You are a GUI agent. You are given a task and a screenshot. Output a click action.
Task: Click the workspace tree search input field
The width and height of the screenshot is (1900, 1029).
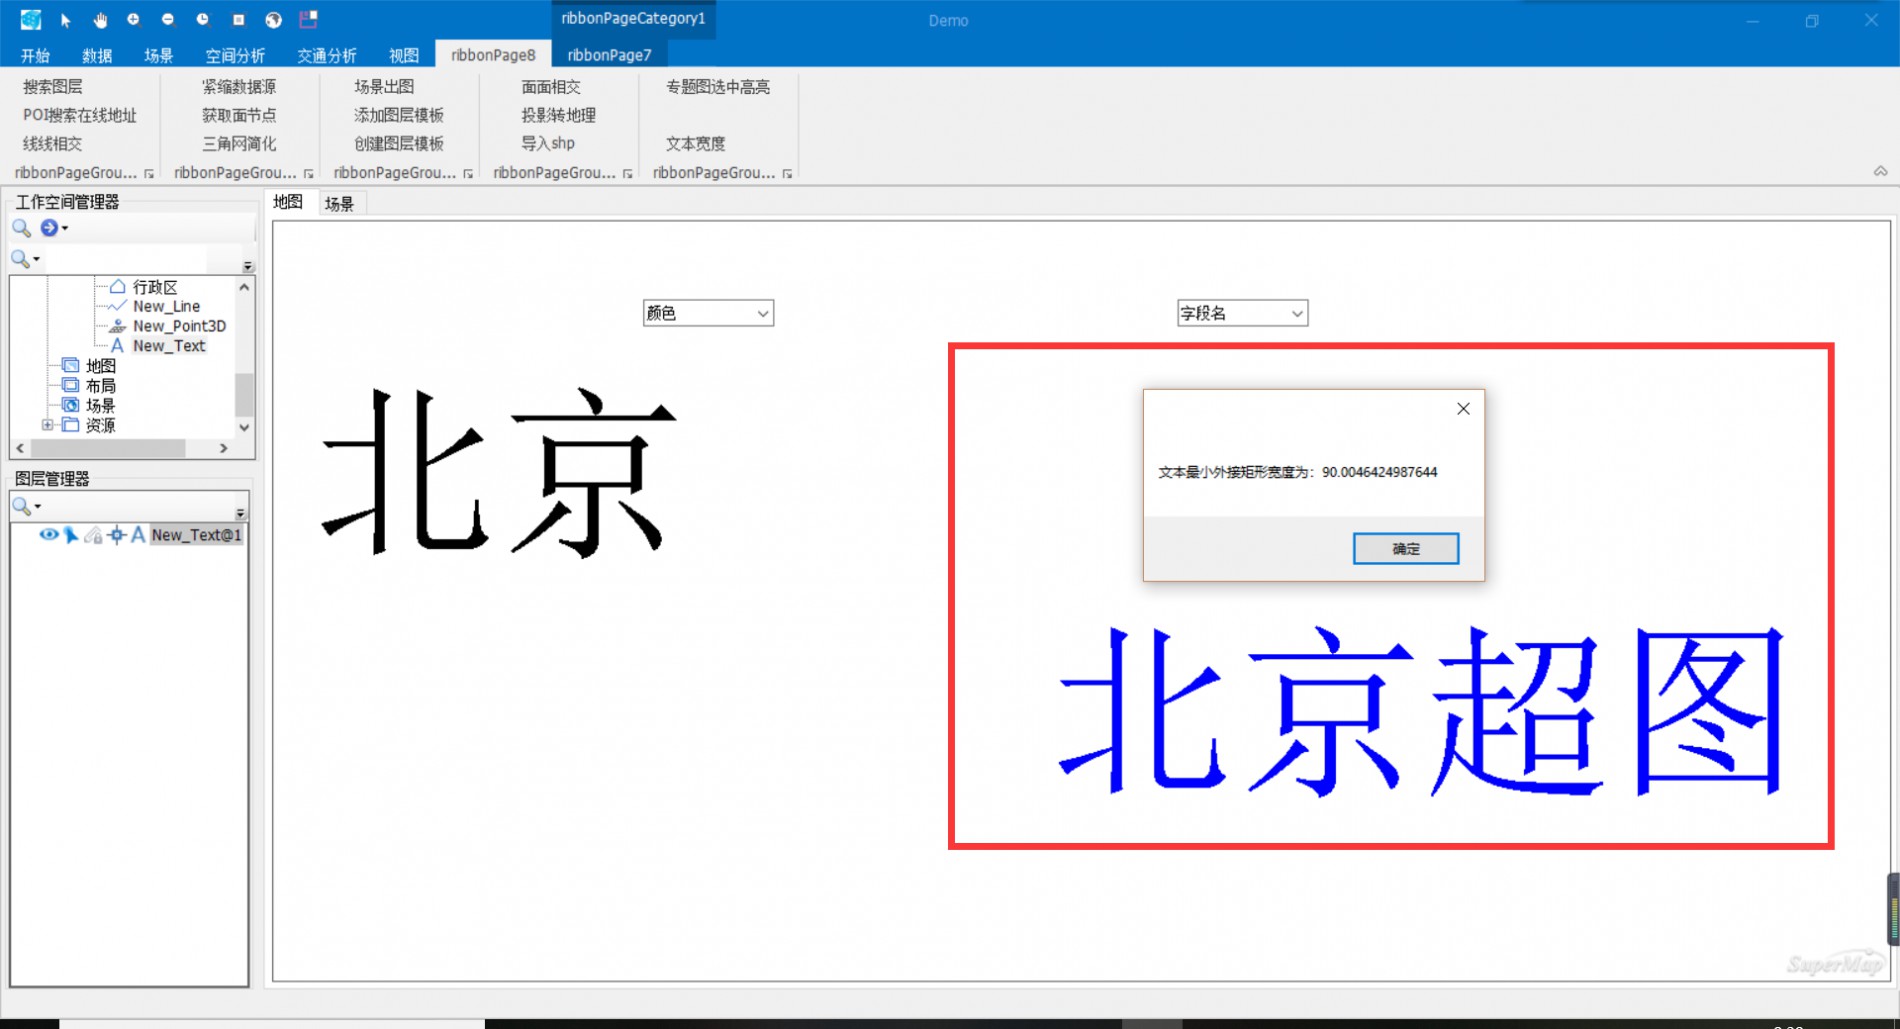125,259
